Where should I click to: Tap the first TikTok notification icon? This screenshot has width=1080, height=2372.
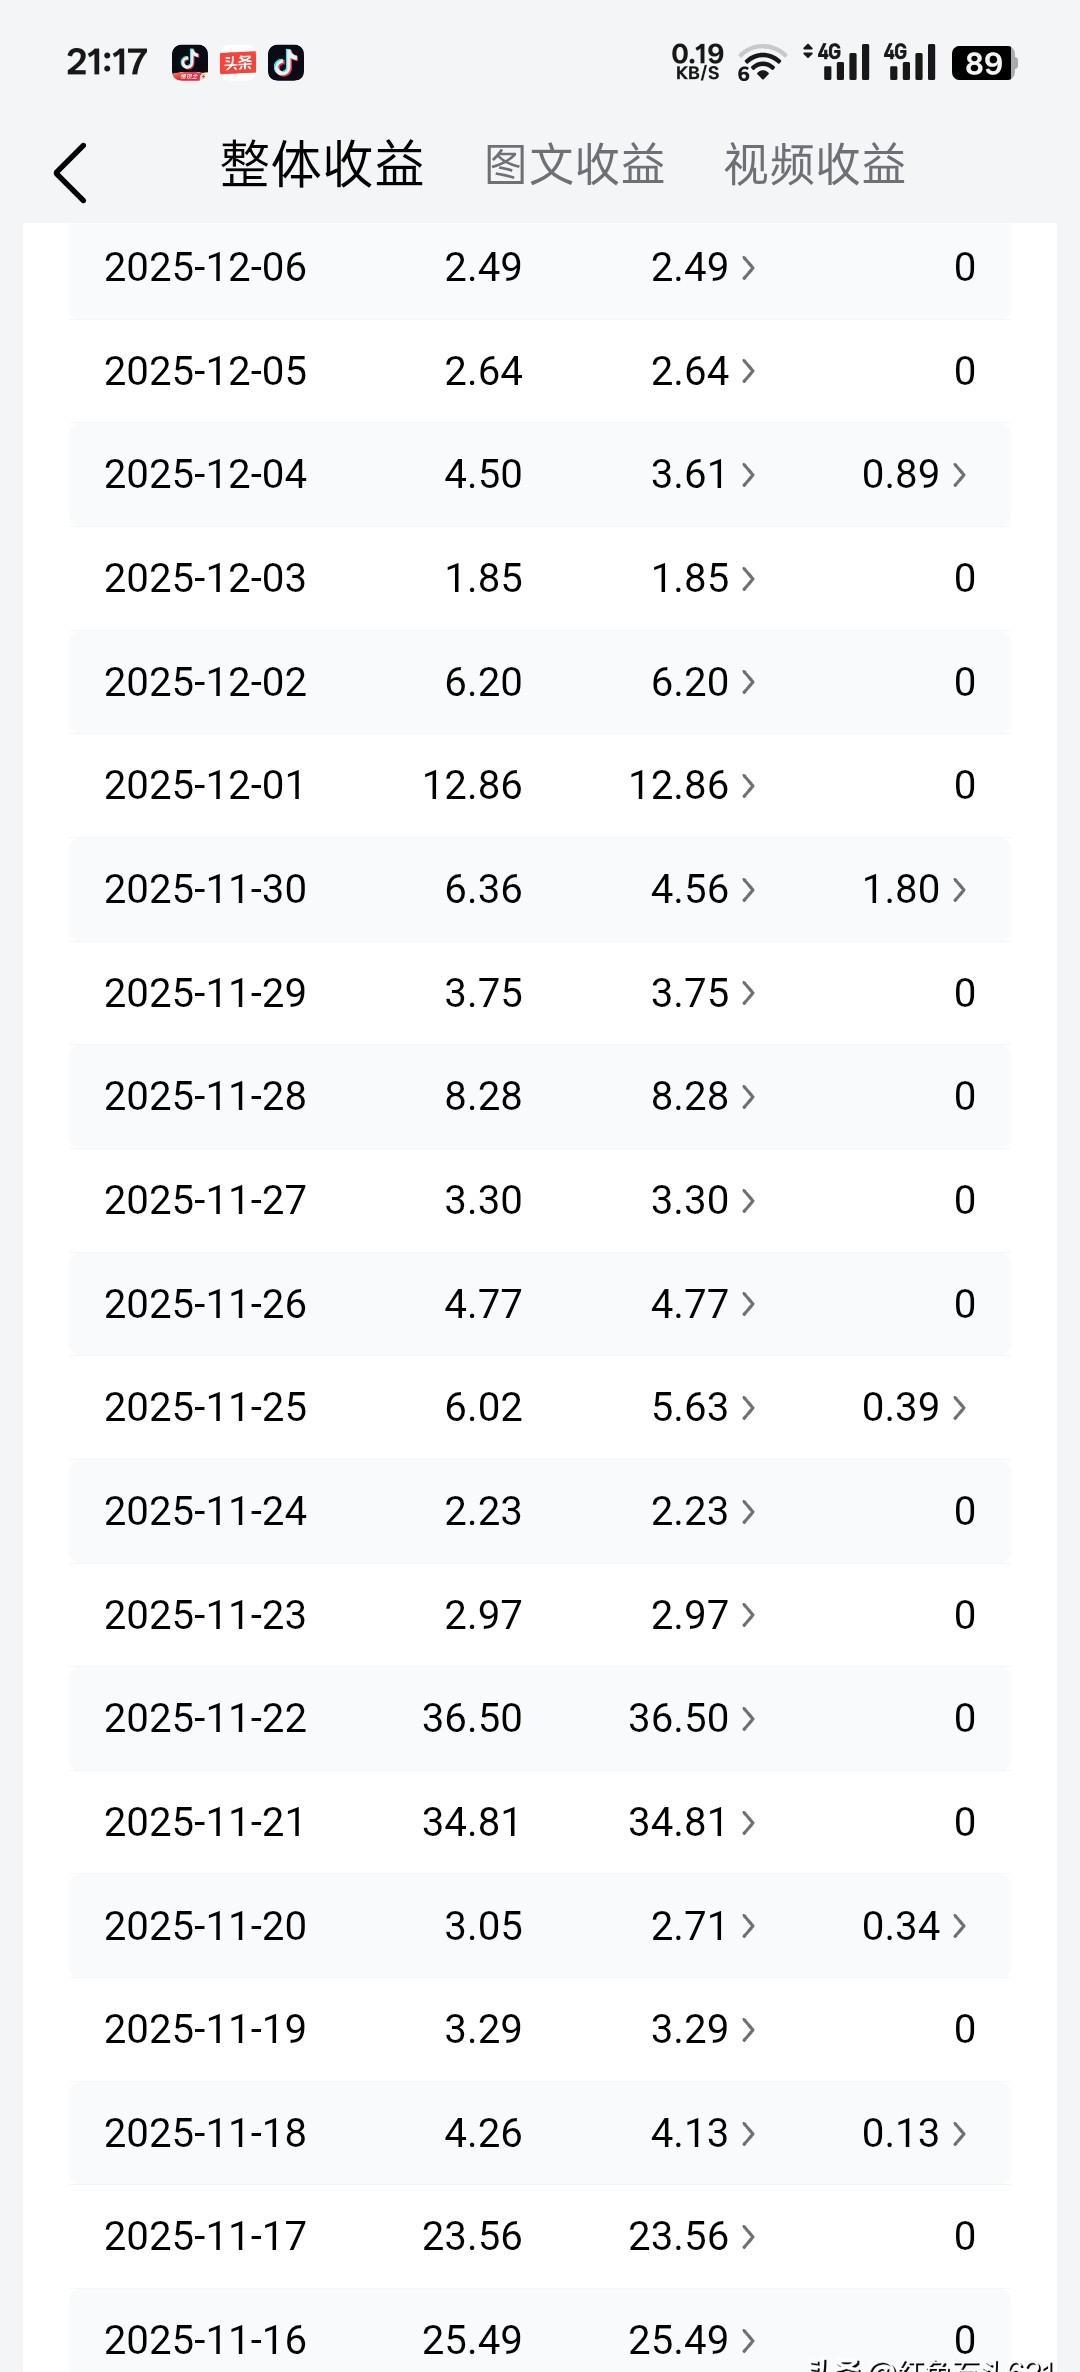click(189, 63)
